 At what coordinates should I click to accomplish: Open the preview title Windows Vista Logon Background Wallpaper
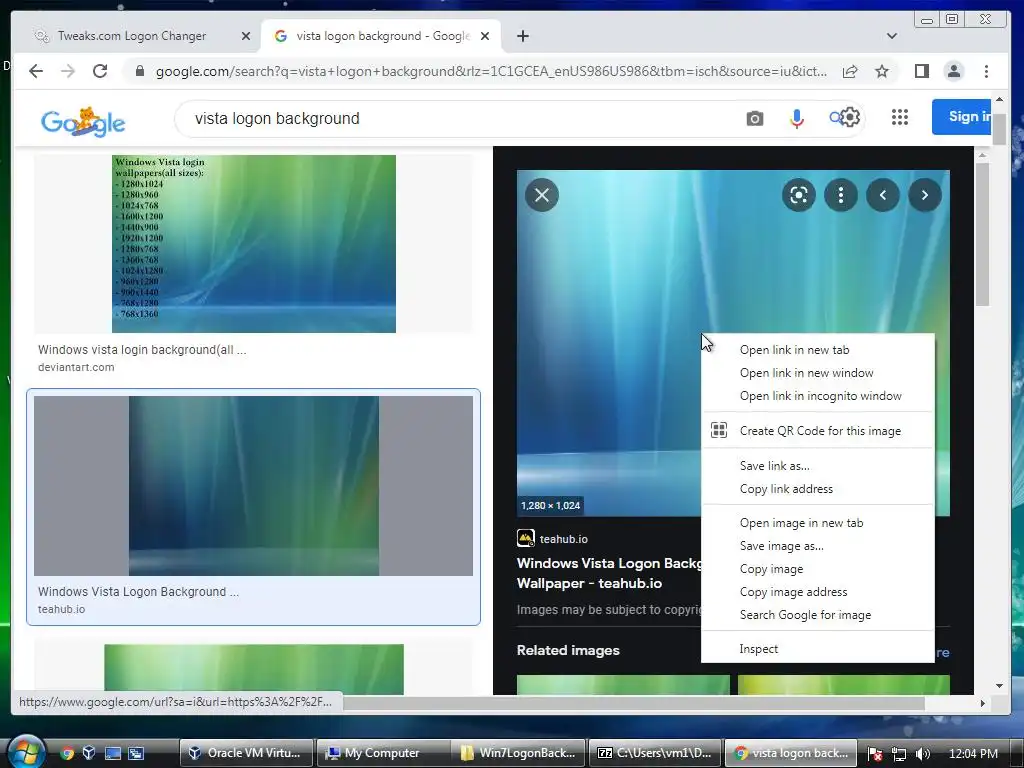[609, 573]
